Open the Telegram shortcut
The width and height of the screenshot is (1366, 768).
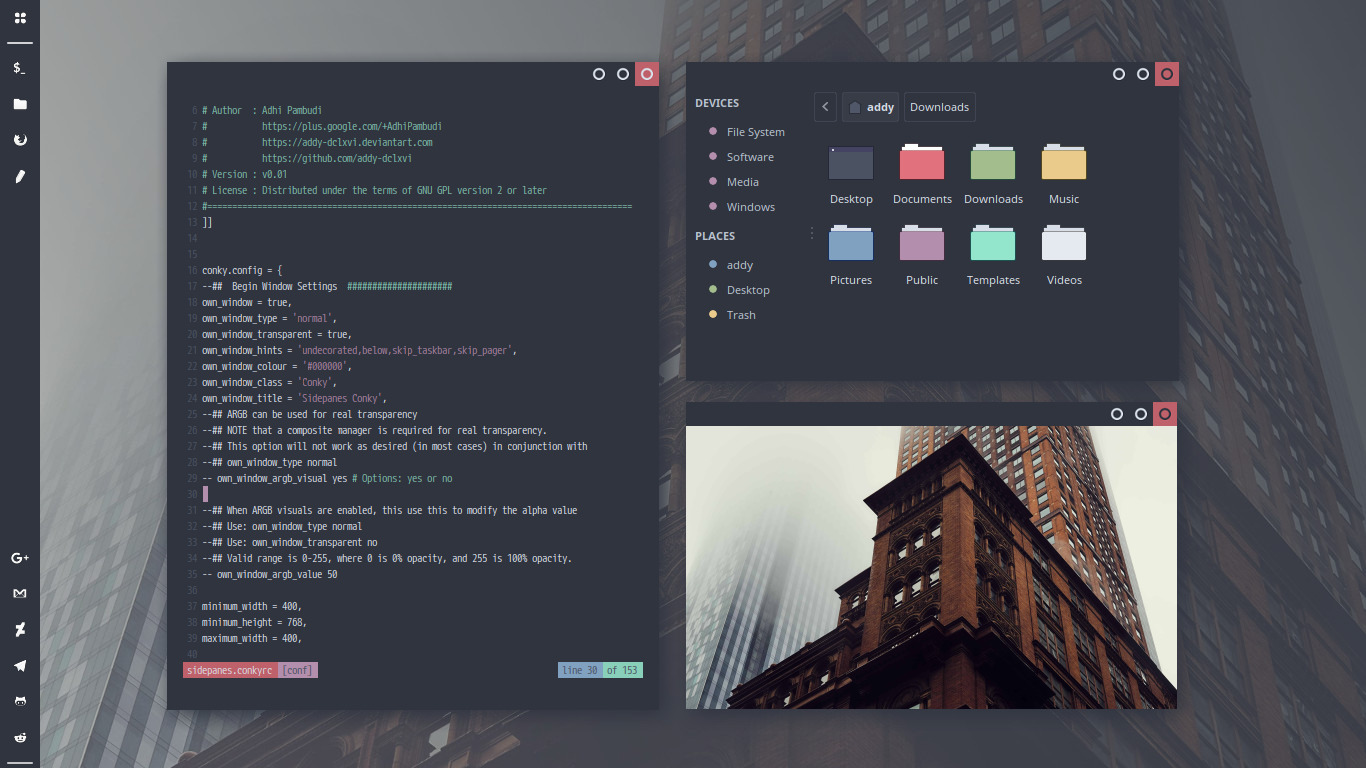(20, 665)
